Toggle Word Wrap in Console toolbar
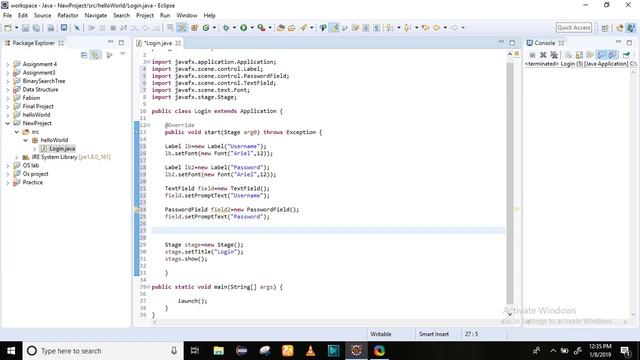Viewport: 640px width, 360px height. 590,55
